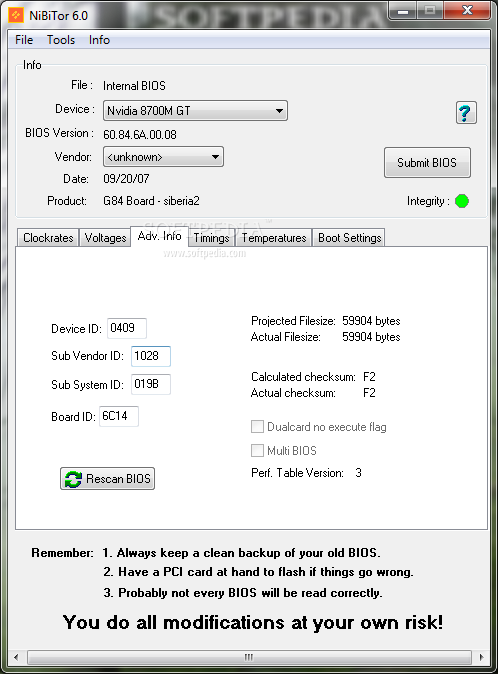Click the green Integrity status indicator
The image size is (498, 674).
tap(462, 201)
